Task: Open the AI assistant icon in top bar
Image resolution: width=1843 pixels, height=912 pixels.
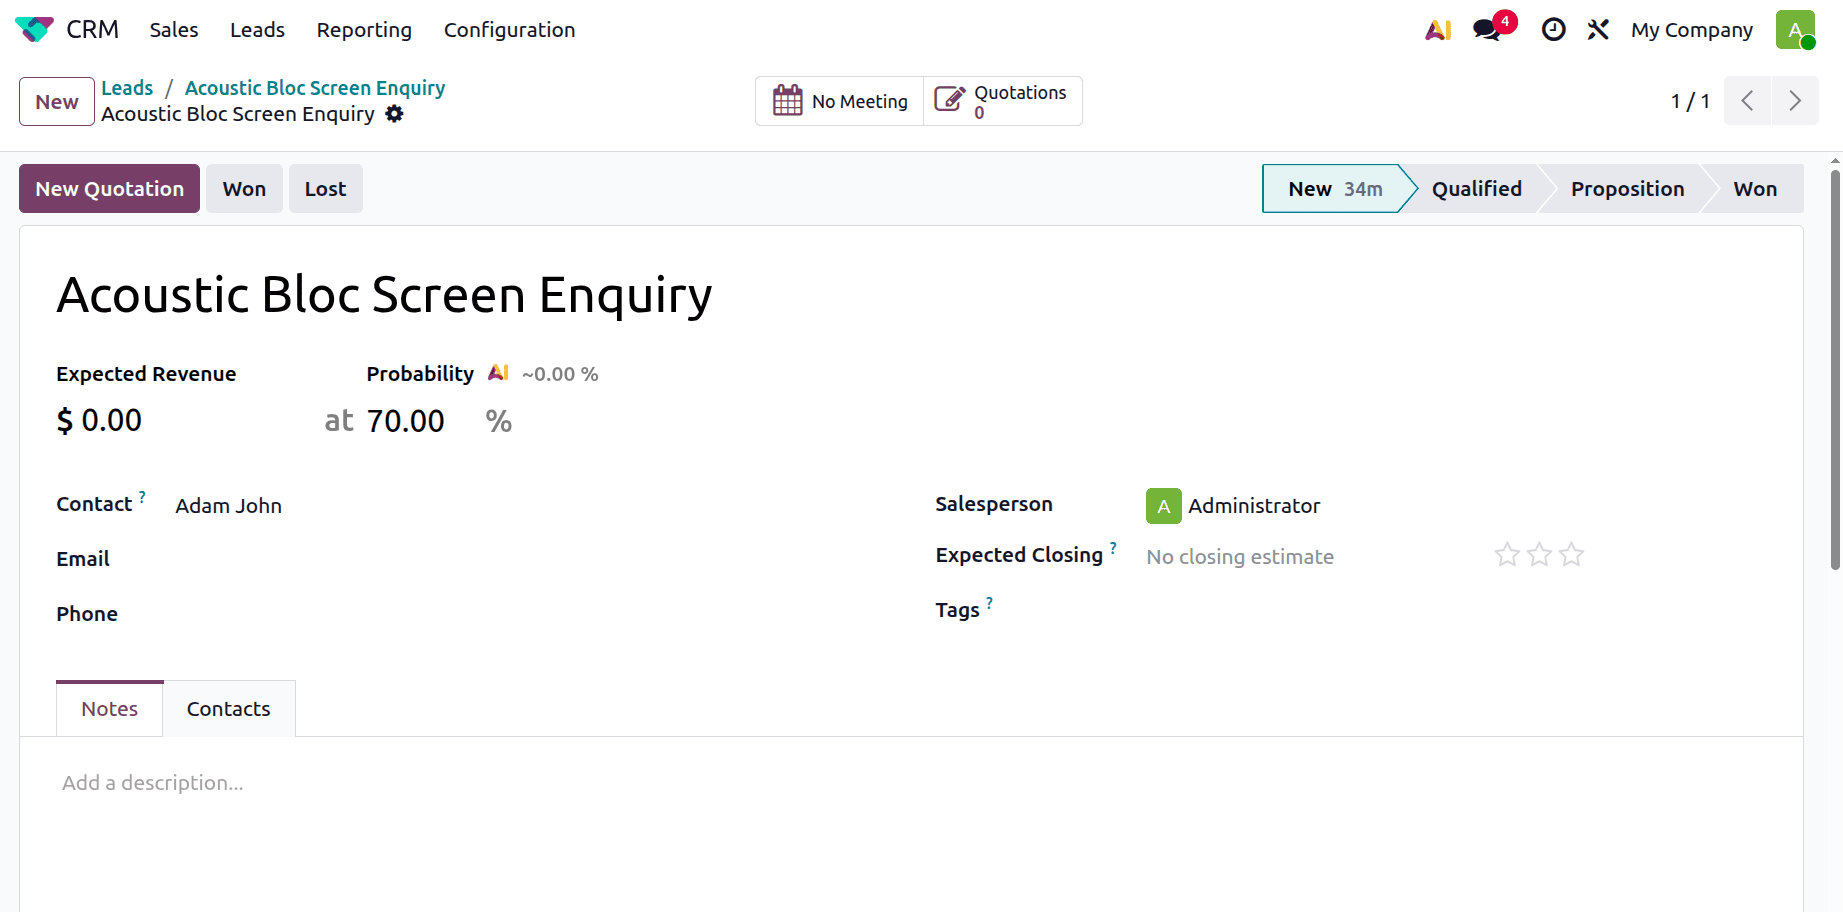Action: pyautogui.click(x=1438, y=30)
